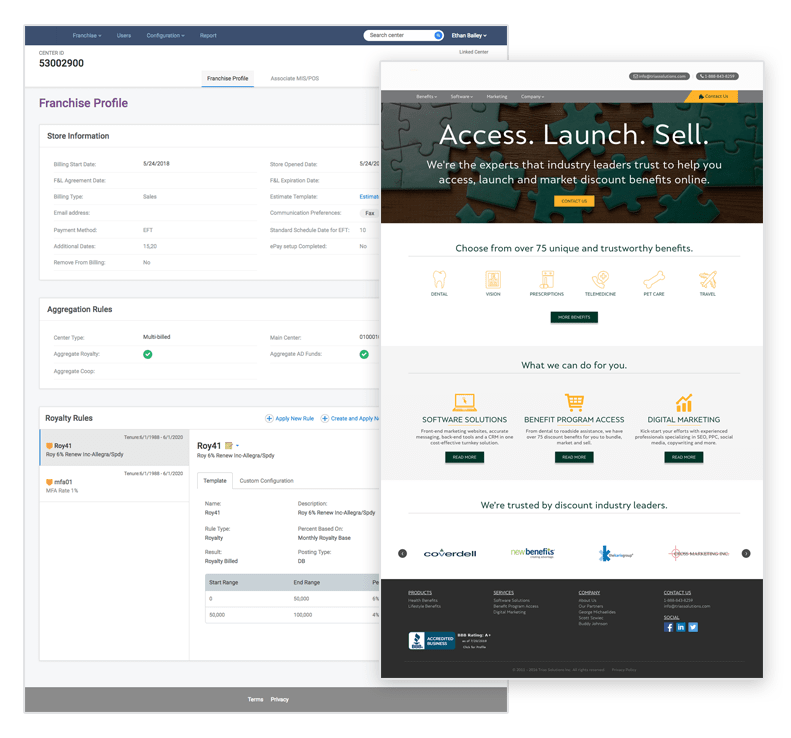Expand the Franchise dropdown menu
The image size is (791, 738).
click(87, 35)
